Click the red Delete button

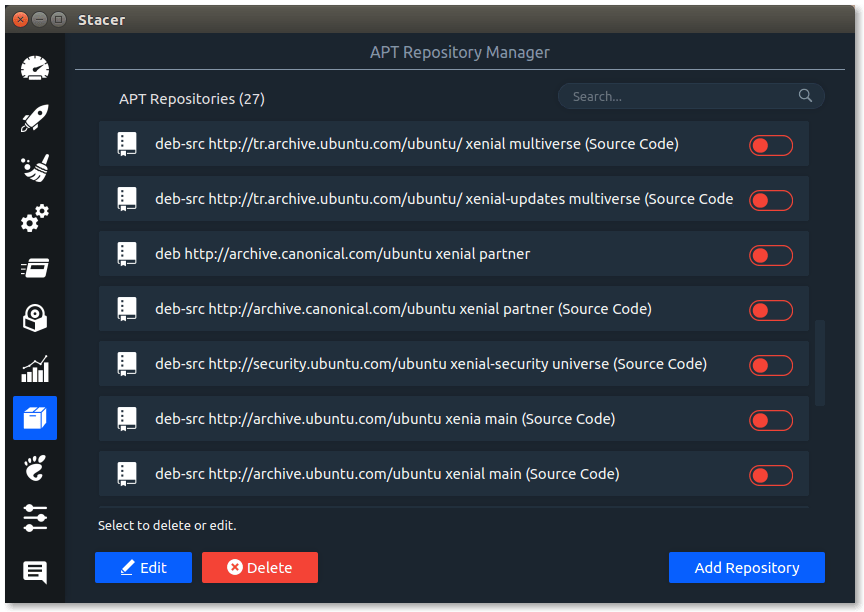coord(260,567)
